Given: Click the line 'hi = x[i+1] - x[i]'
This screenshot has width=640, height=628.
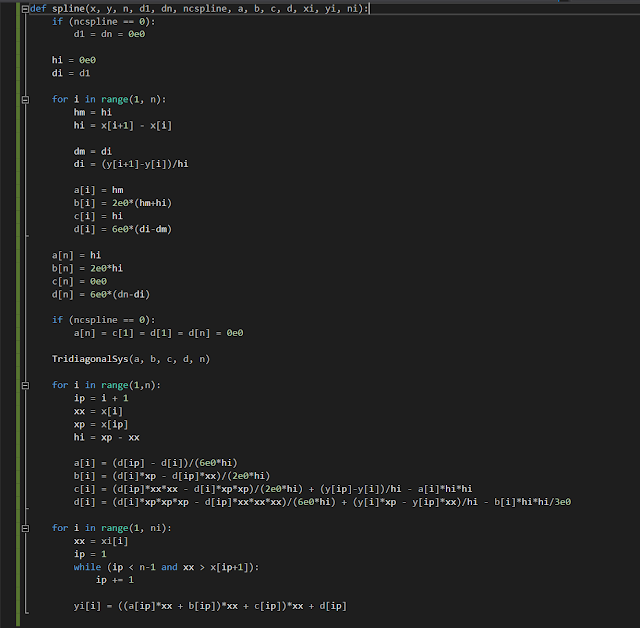Looking at the screenshot, I should [x=123, y=125].
